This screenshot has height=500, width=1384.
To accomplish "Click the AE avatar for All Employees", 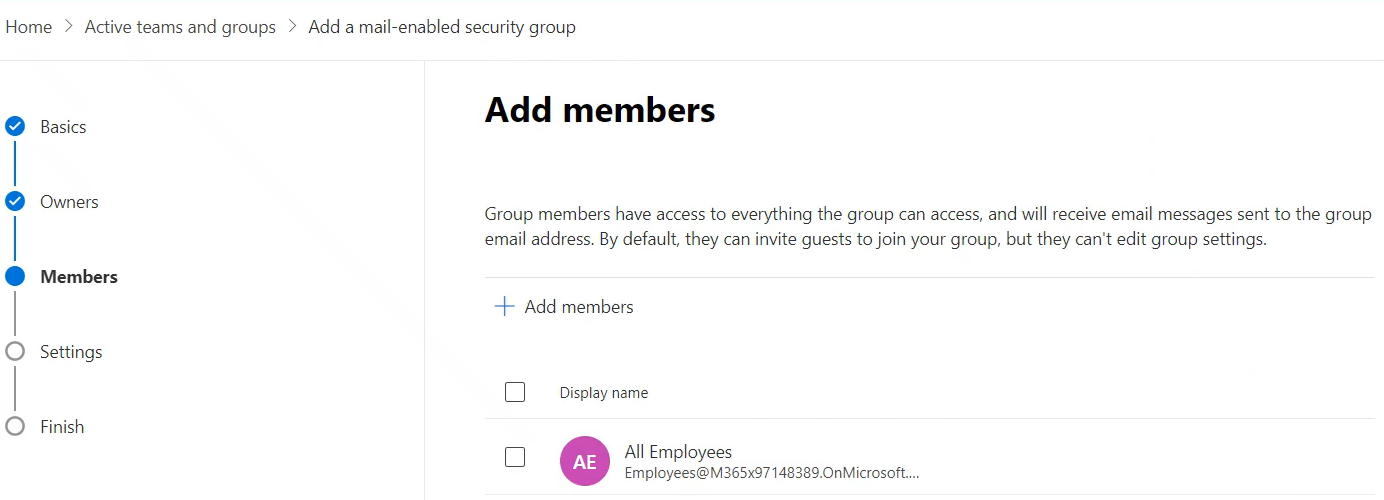I will [x=585, y=461].
